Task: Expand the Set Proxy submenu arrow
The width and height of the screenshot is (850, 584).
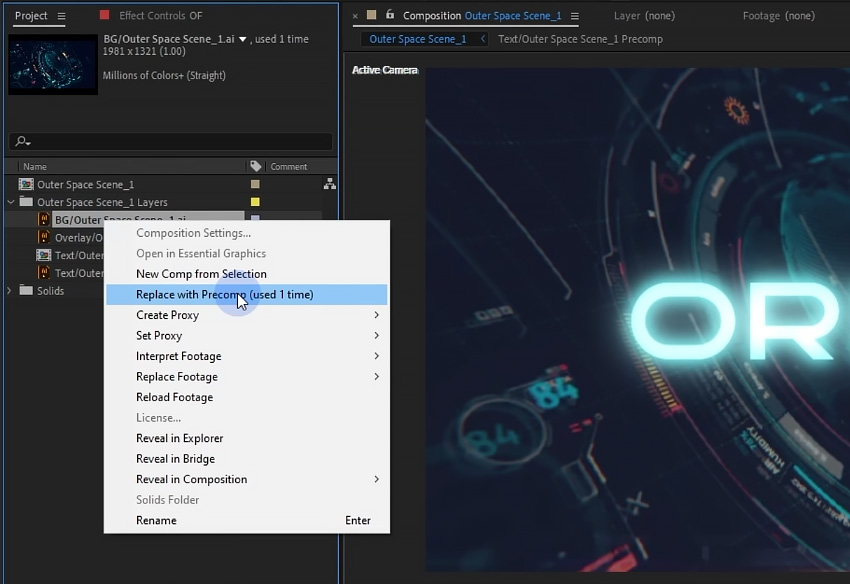Action: 376,336
